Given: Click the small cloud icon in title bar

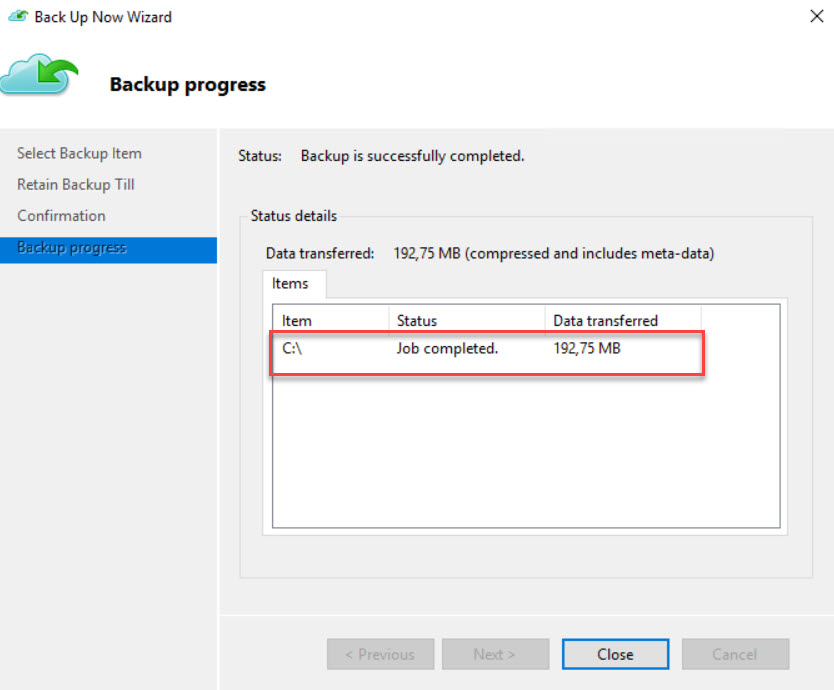Looking at the screenshot, I should tap(17, 17).
